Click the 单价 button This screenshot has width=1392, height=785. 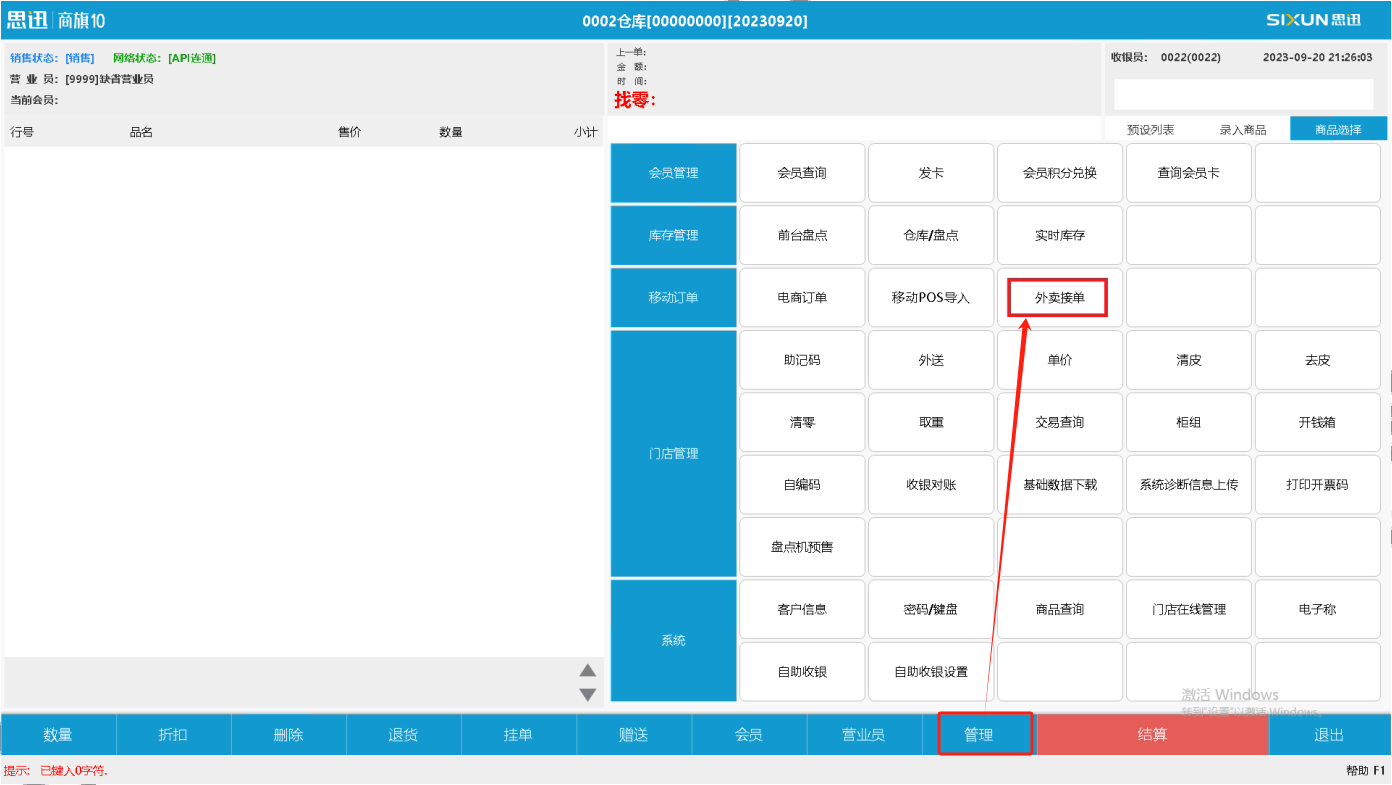(1060, 360)
